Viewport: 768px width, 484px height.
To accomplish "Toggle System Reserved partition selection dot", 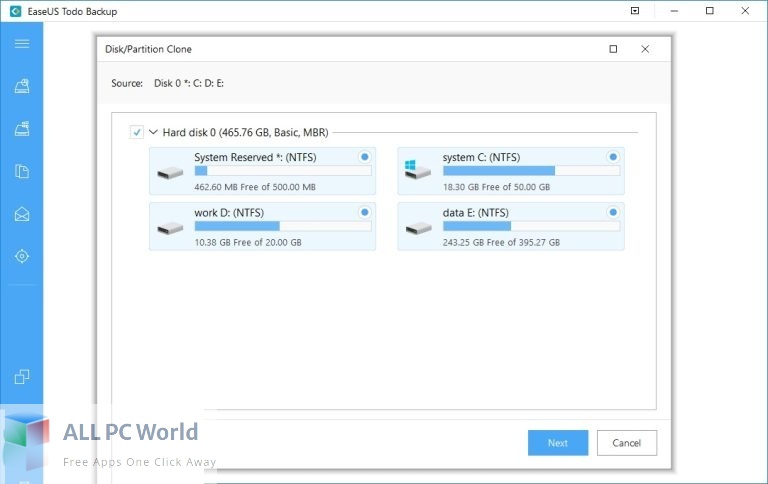I will [364, 157].
